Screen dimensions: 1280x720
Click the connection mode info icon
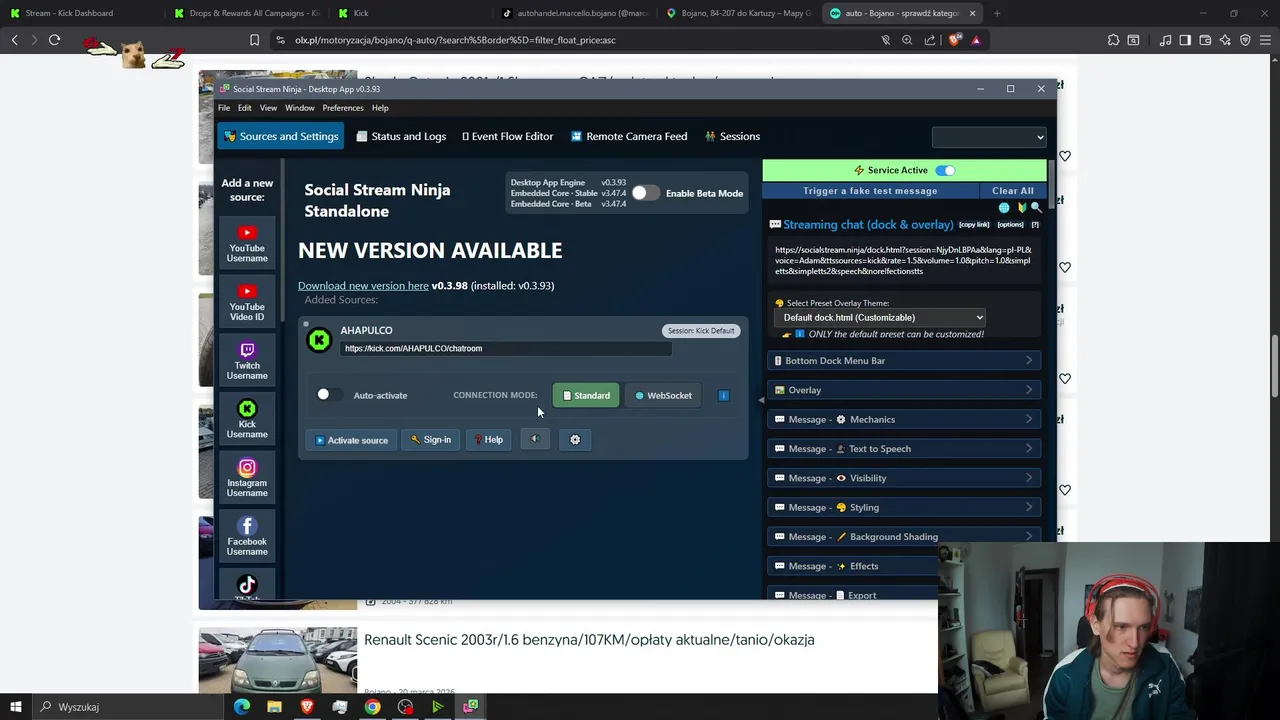click(x=724, y=395)
